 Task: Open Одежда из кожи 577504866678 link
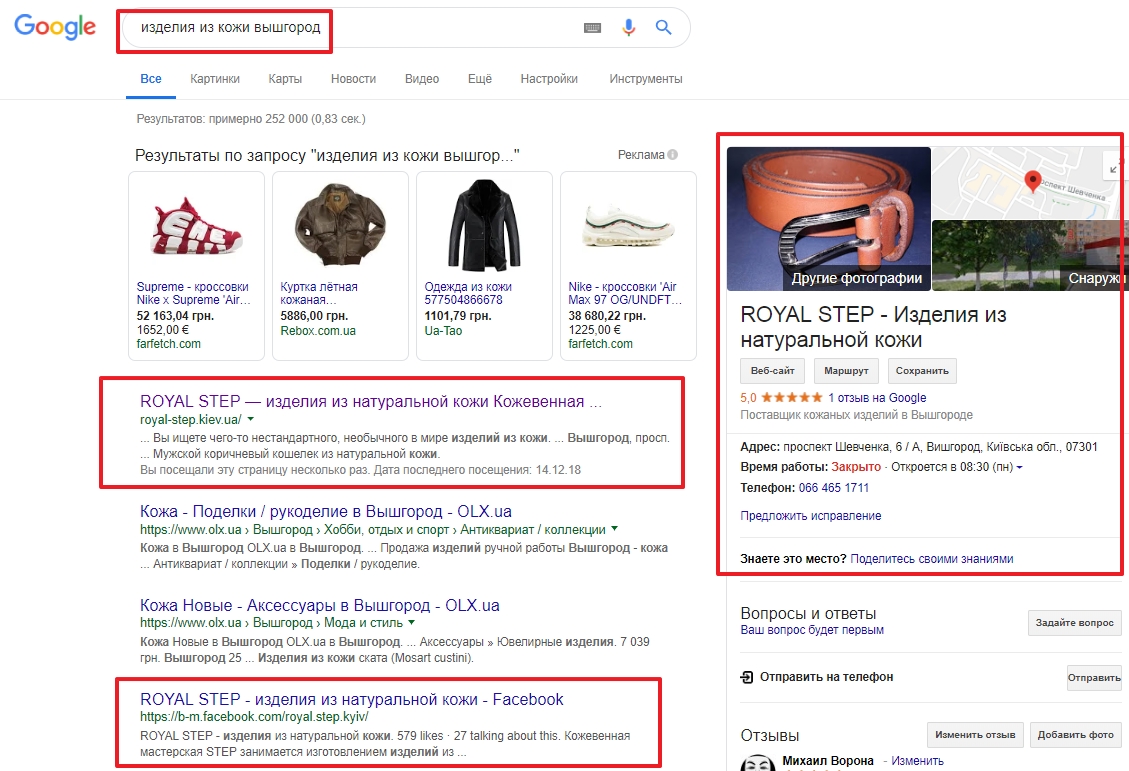(x=468, y=293)
